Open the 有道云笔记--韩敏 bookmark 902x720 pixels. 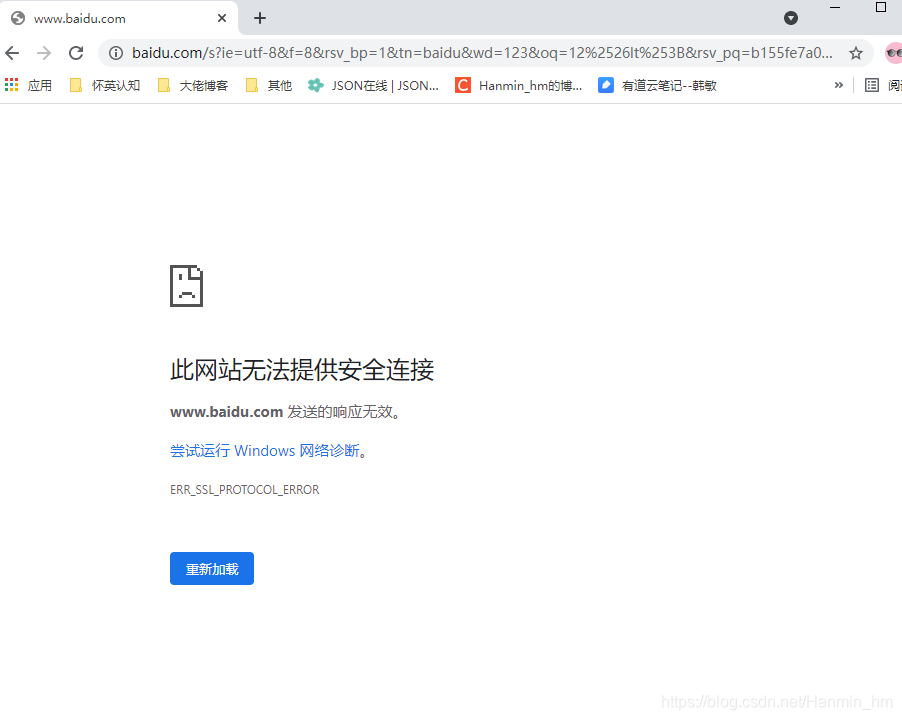point(660,85)
